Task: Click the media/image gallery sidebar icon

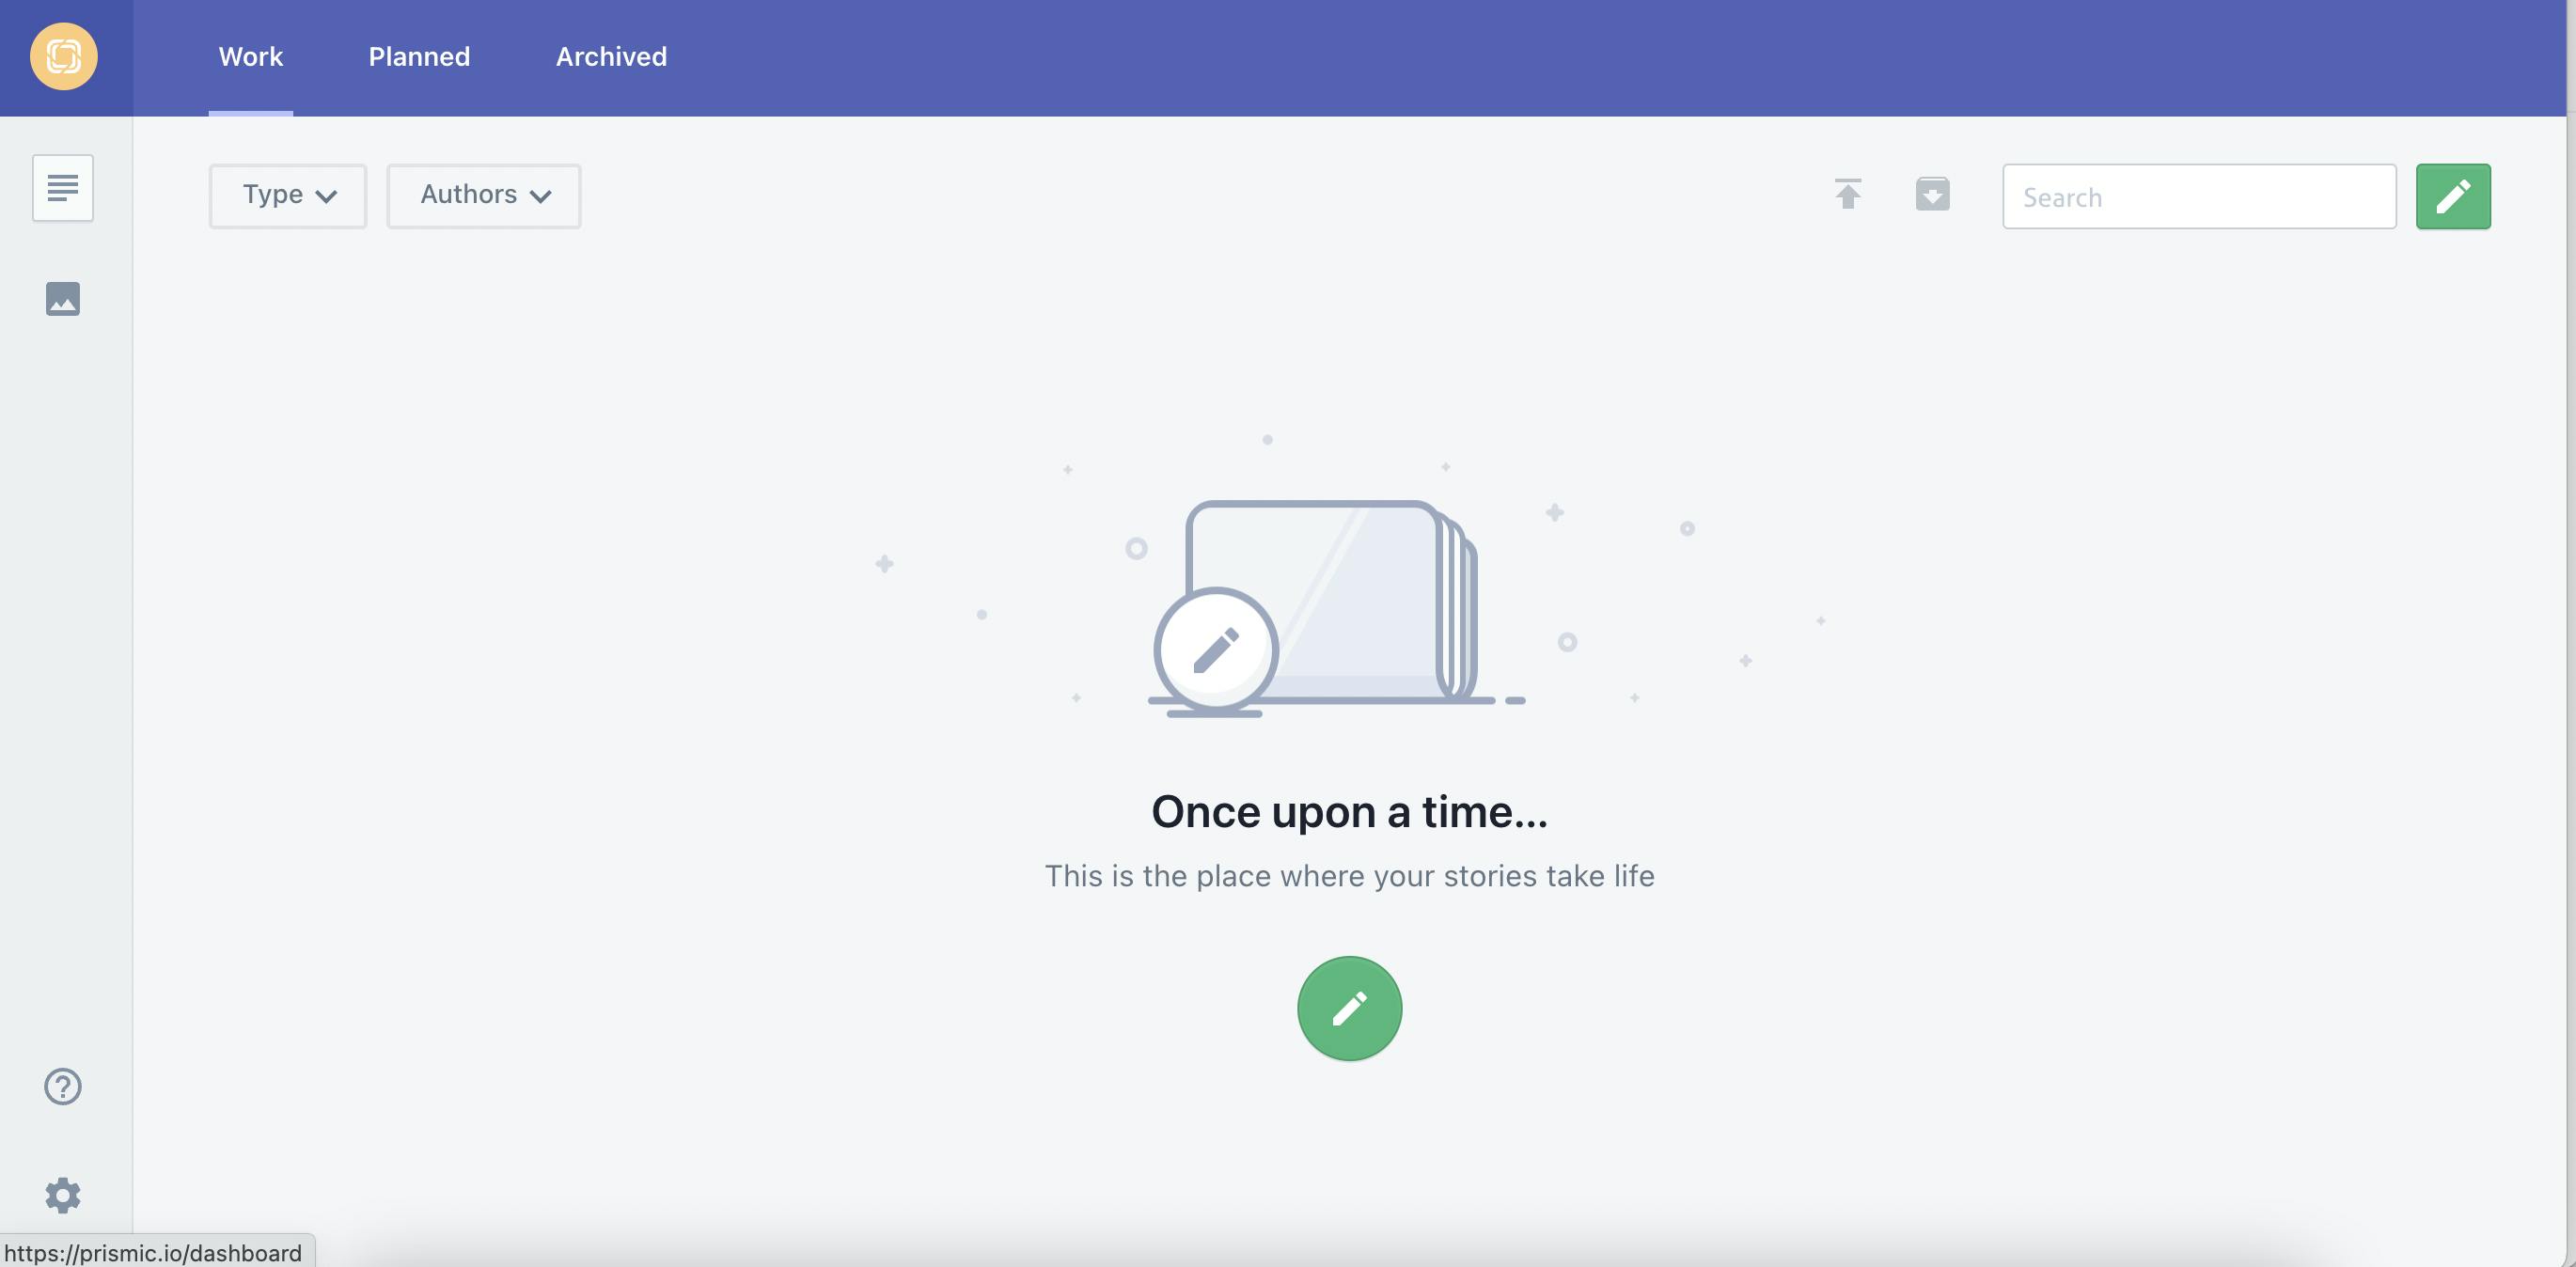Action: [x=61, y=297]
